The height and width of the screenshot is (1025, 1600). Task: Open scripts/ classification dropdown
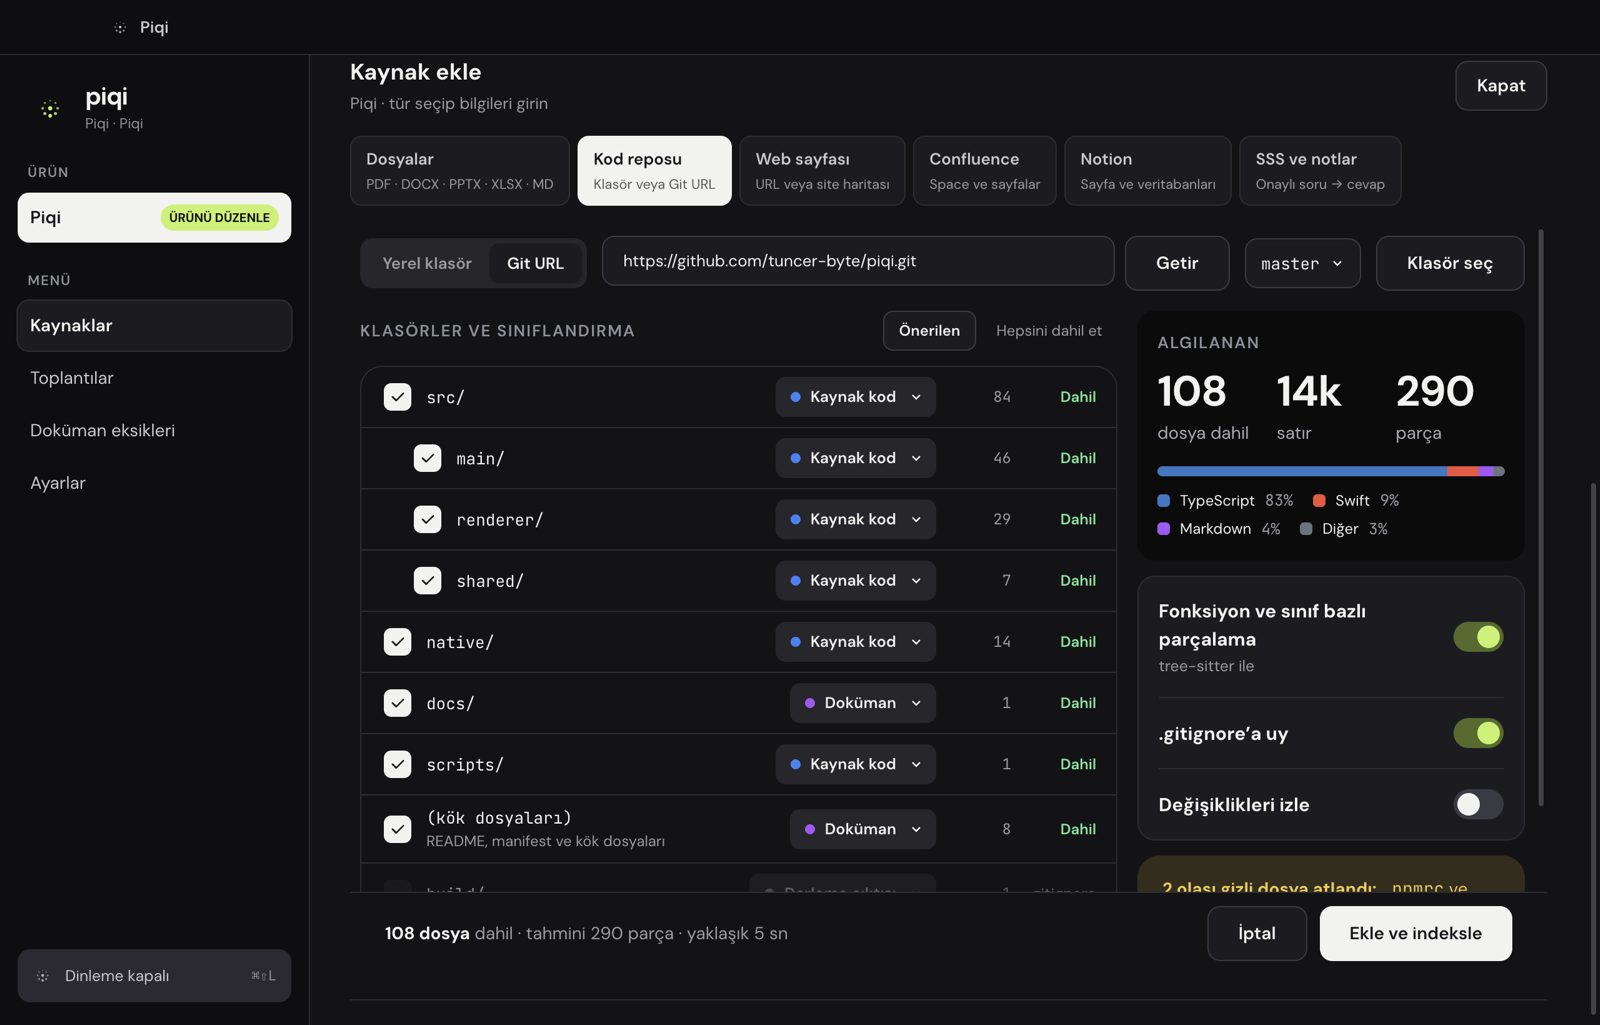[855, 764]
